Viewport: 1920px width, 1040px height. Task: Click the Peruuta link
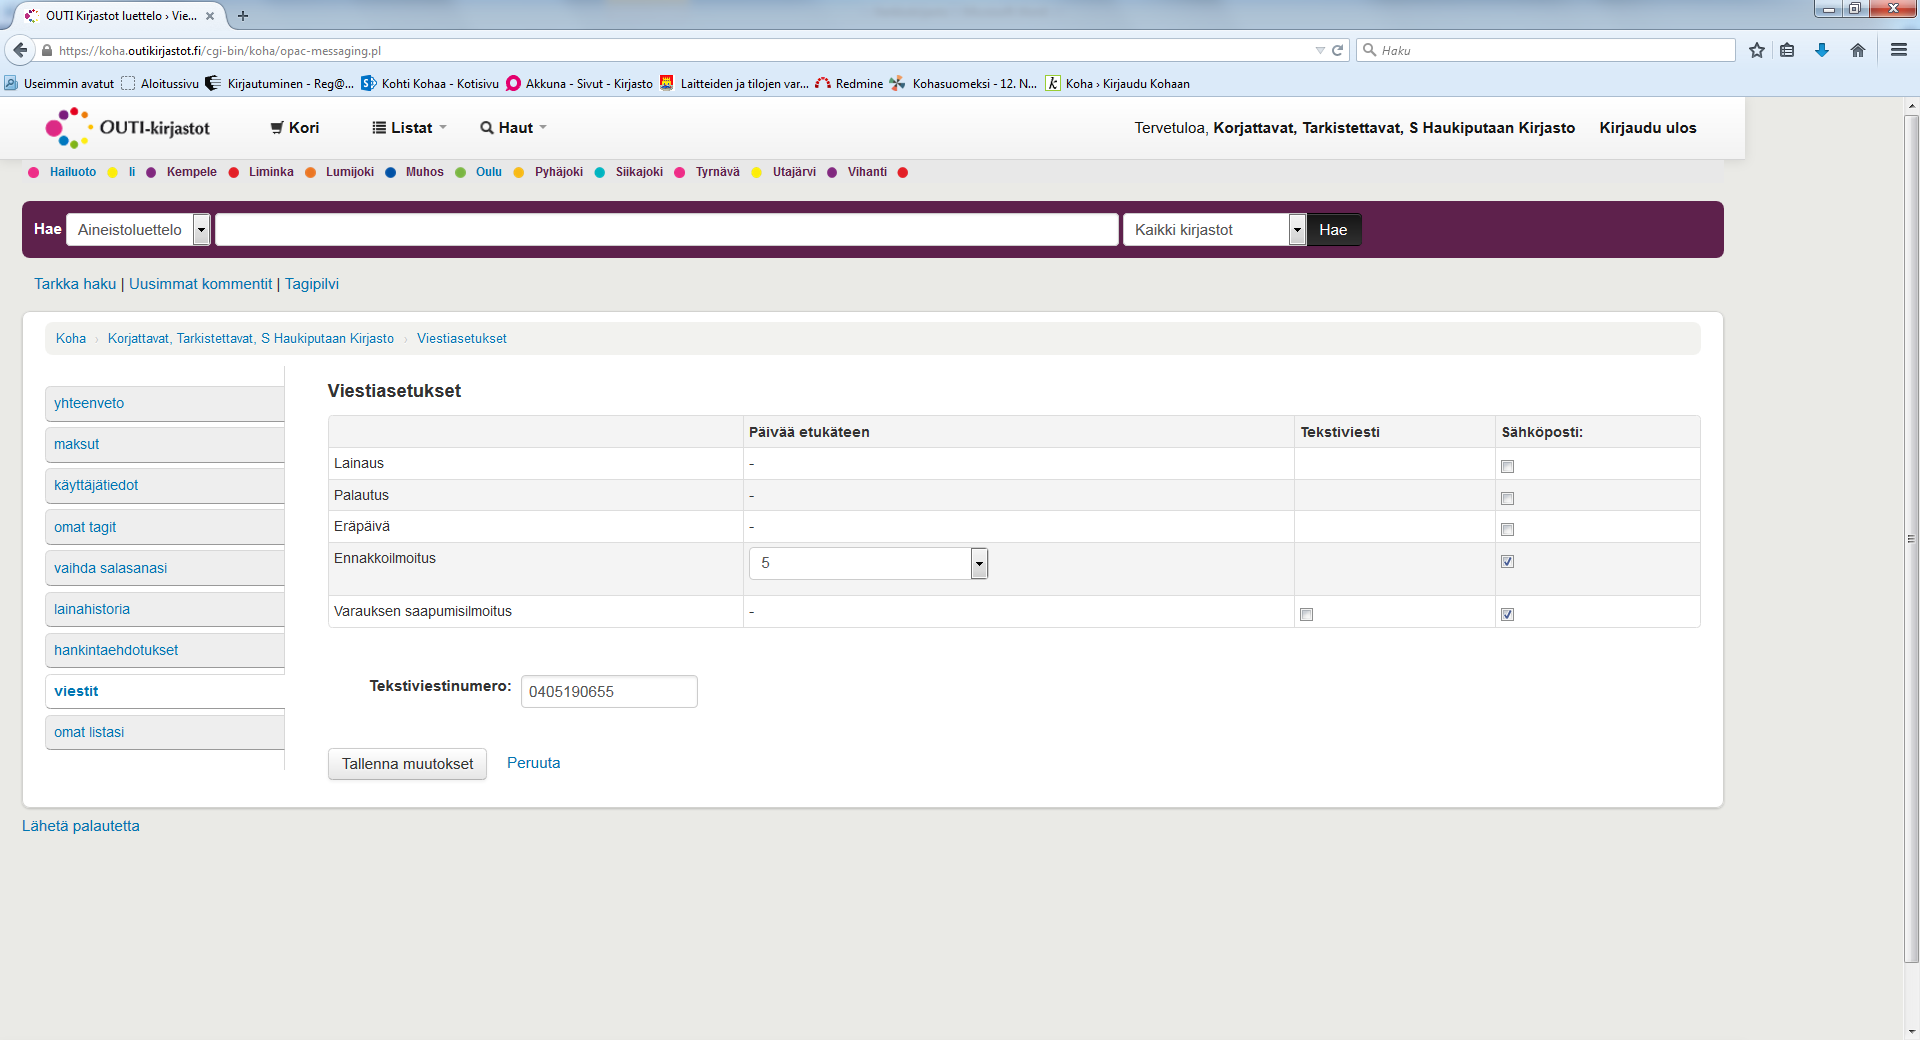[533, 763]
